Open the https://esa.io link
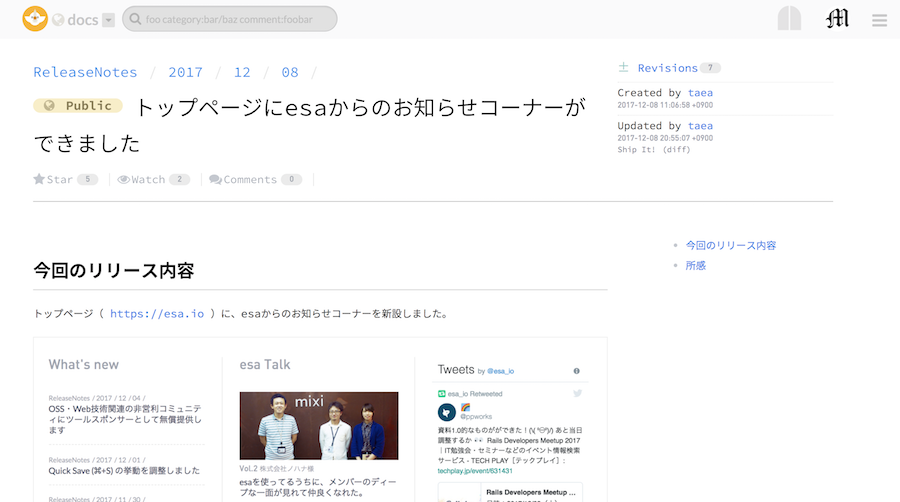This screenshot has width=900, height=502. tap(157, 313)
